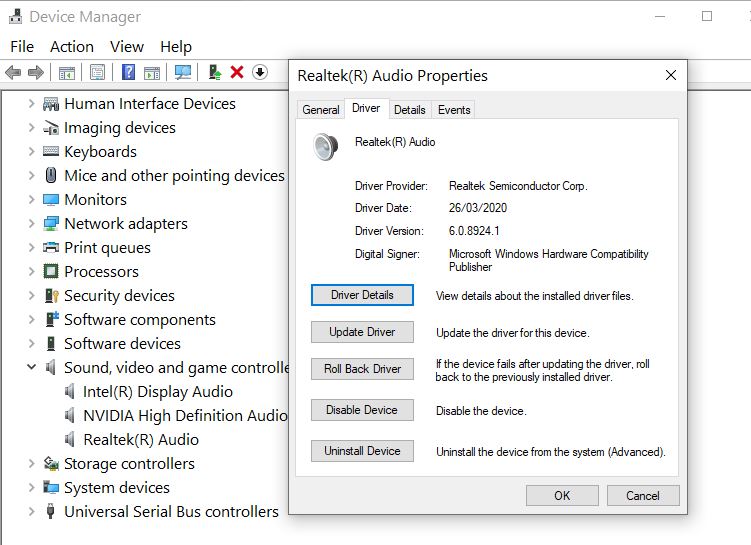This screenshot has height=545, width=751.
Task: Click the Show/Hide Action Pane toolbar icon
Action: [152, 73]
